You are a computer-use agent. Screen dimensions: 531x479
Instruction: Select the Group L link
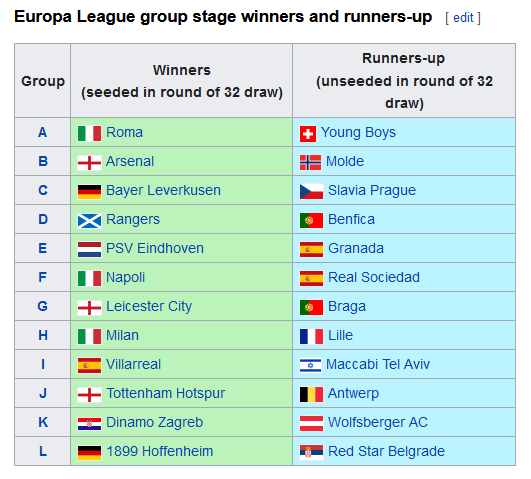(43, 451)
